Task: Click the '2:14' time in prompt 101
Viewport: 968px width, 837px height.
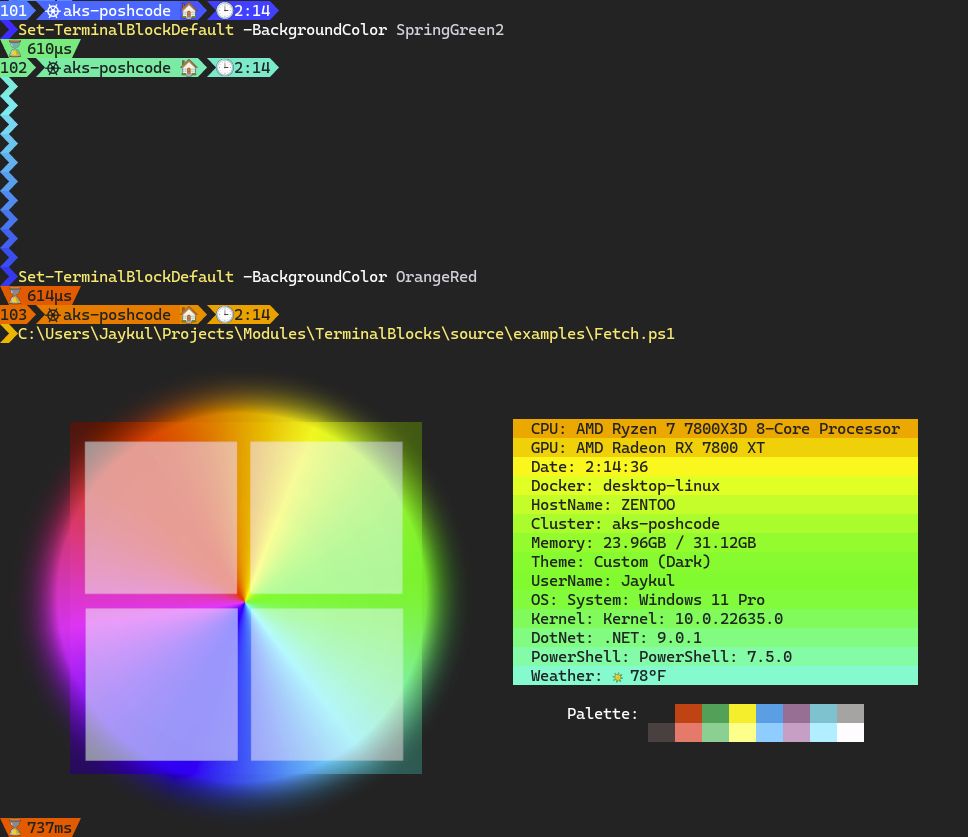Action: click(x=252, y=10)
